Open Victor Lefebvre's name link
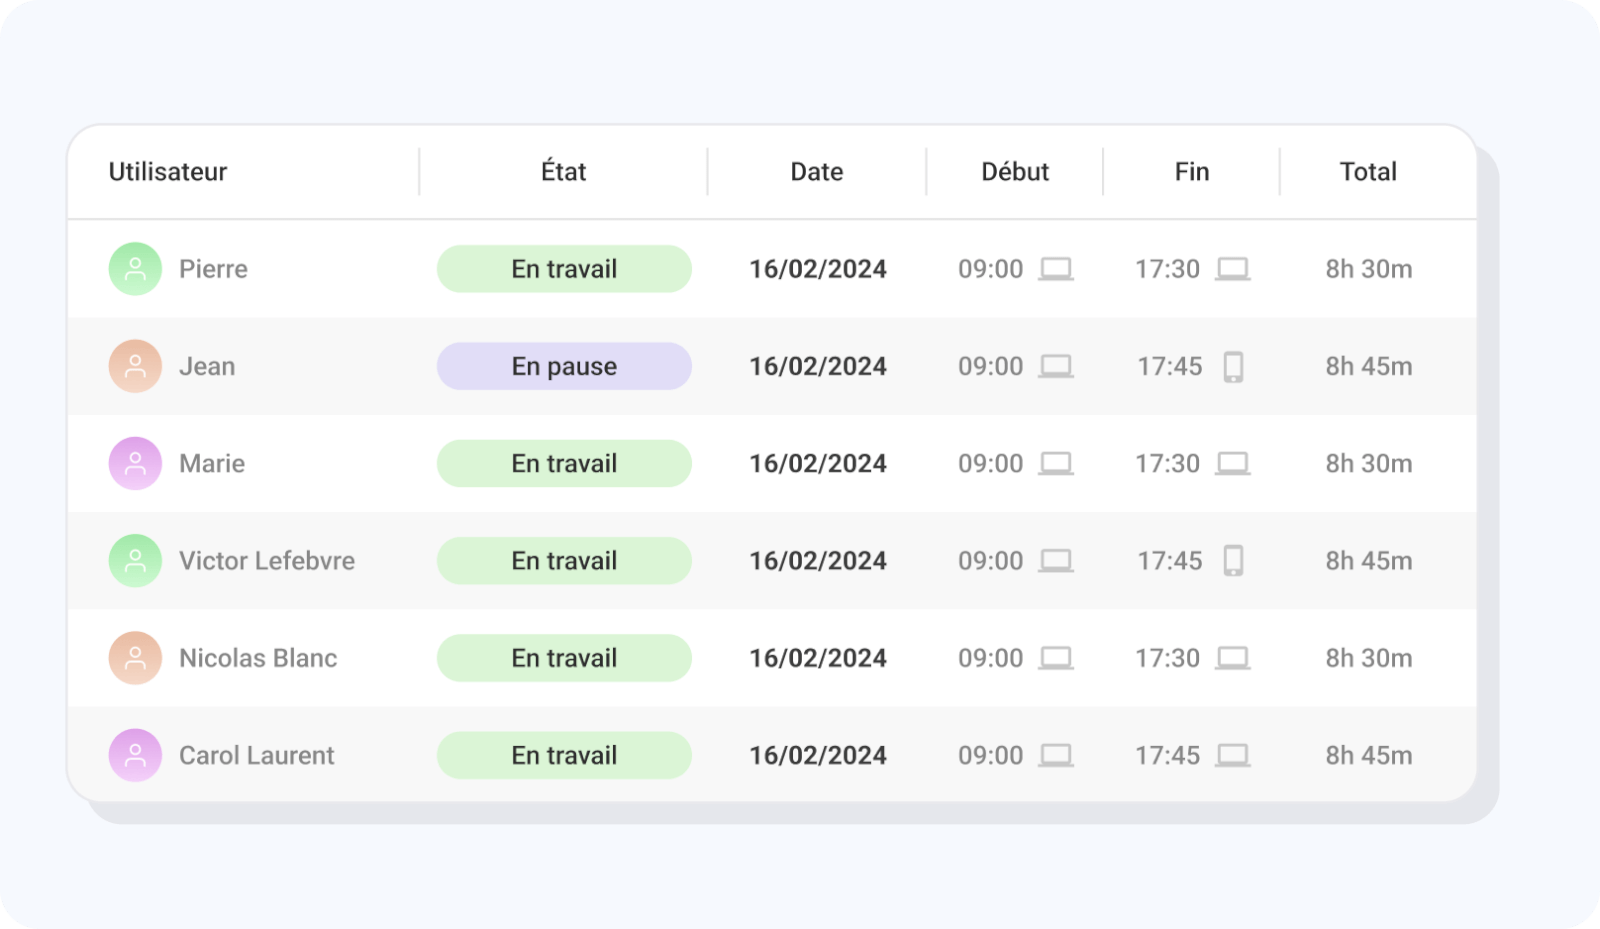1600x929 pixels. [267, 561]
